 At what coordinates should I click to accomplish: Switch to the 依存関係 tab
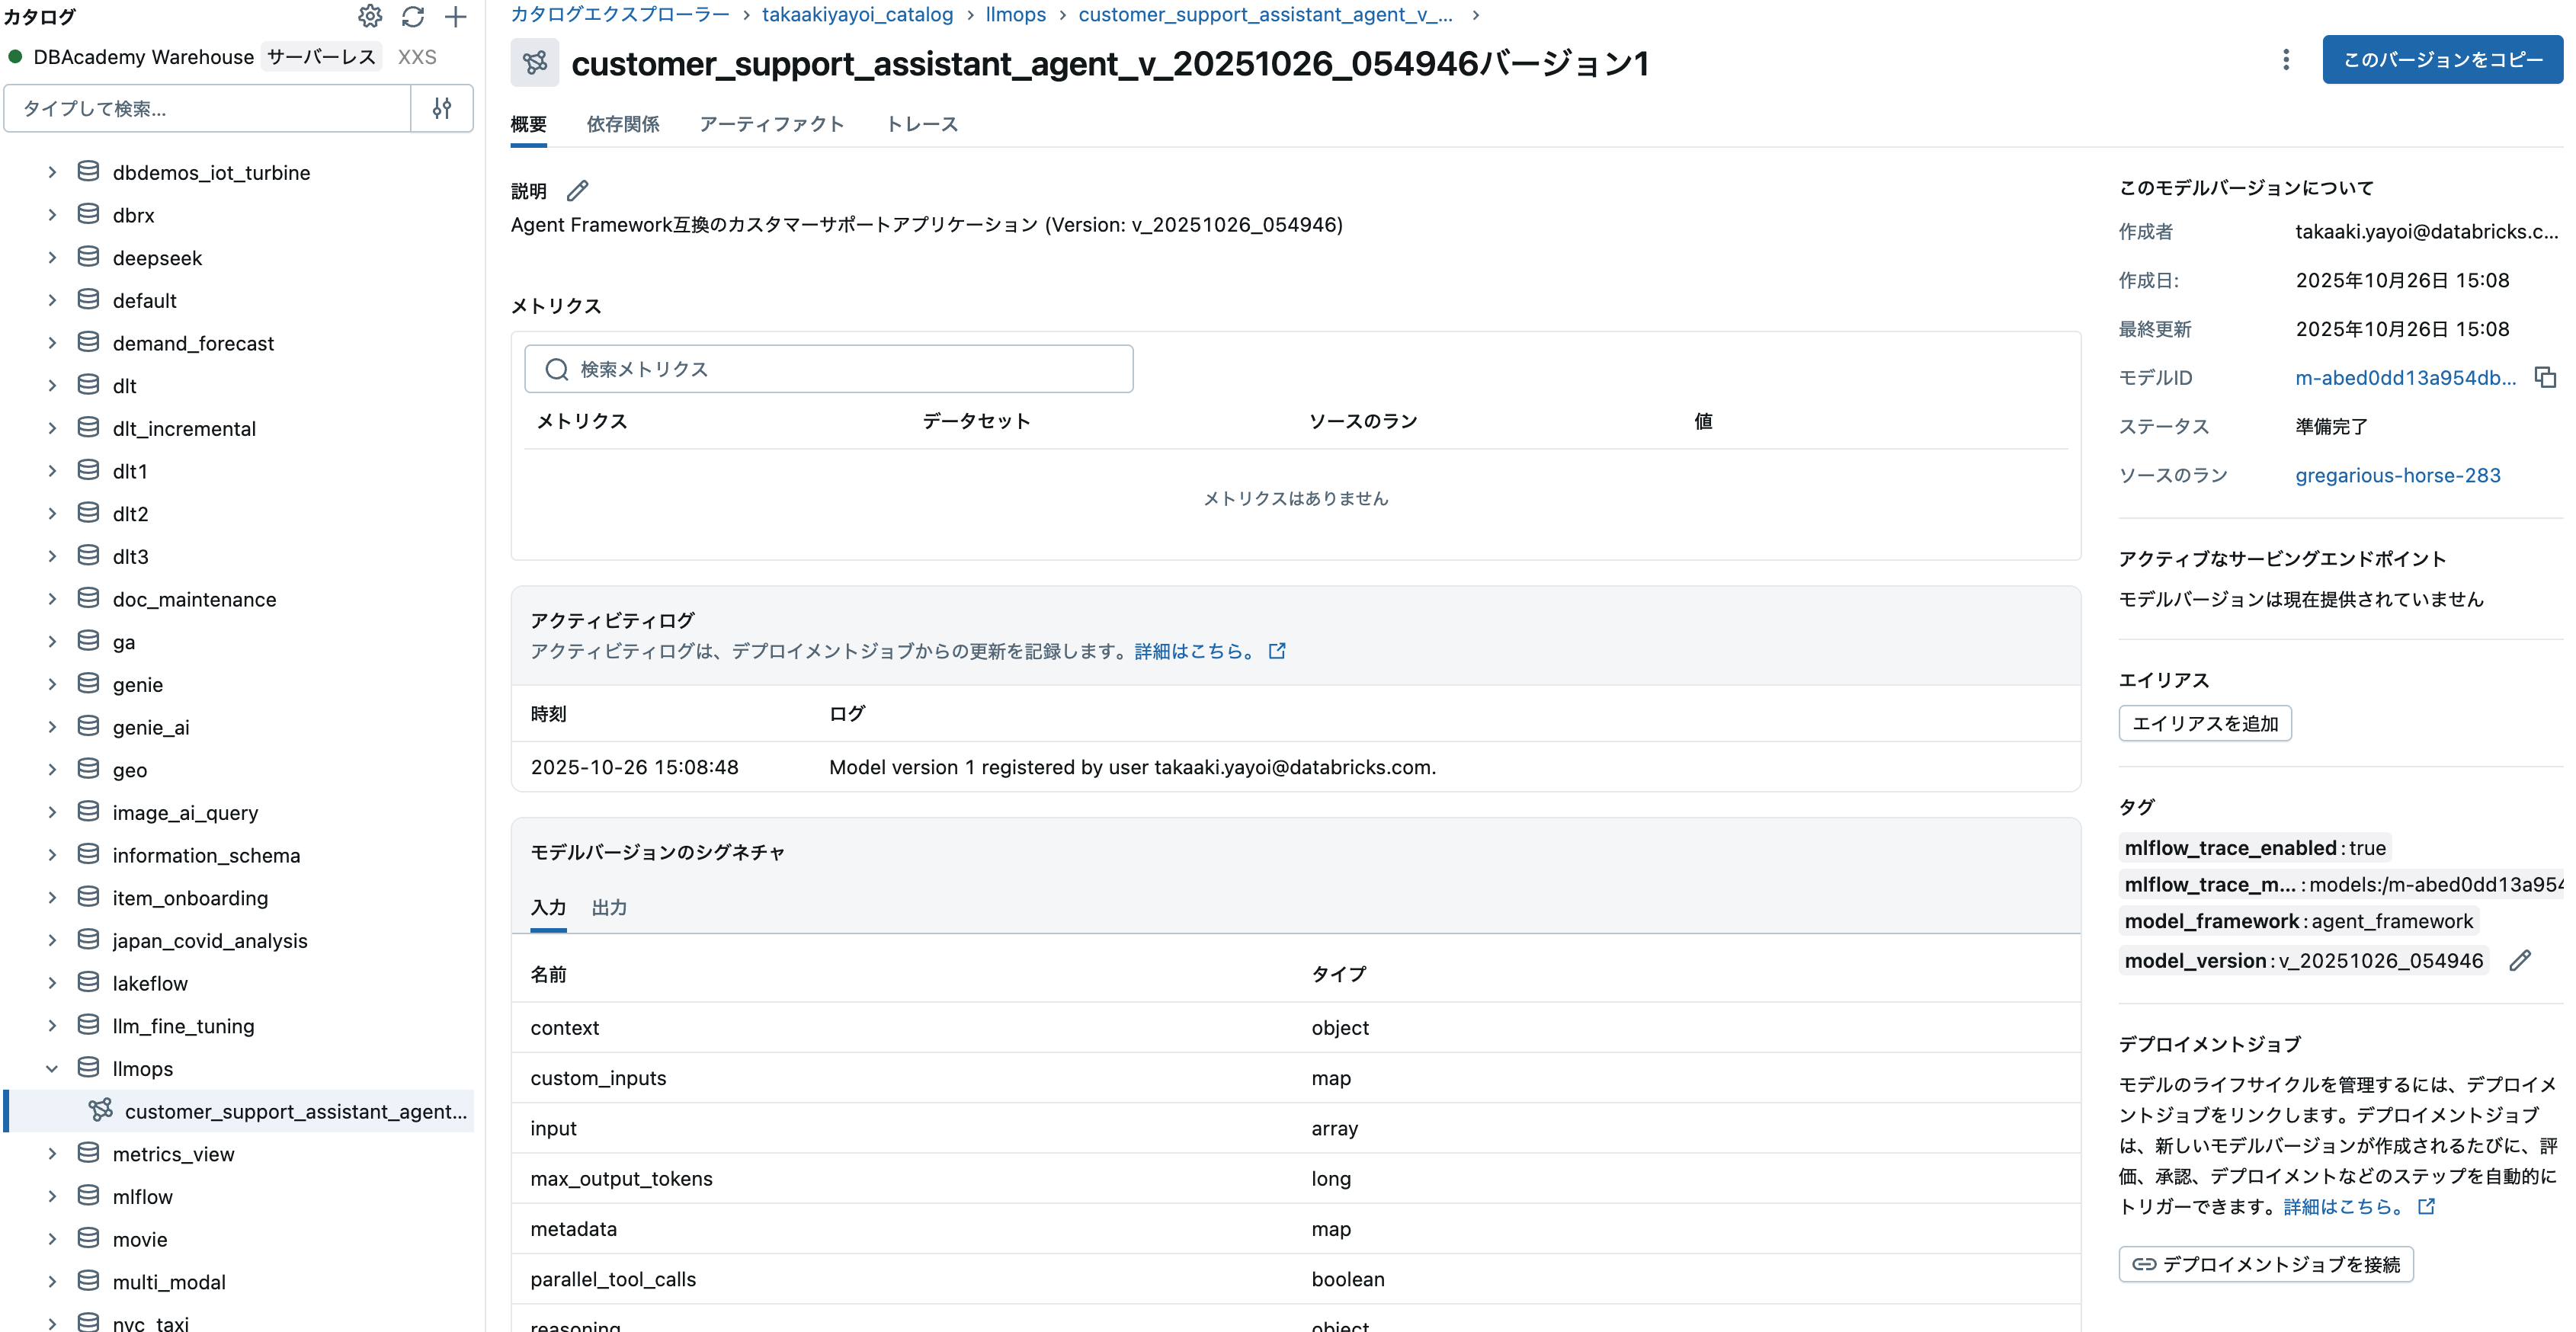[x=622, y=124]
